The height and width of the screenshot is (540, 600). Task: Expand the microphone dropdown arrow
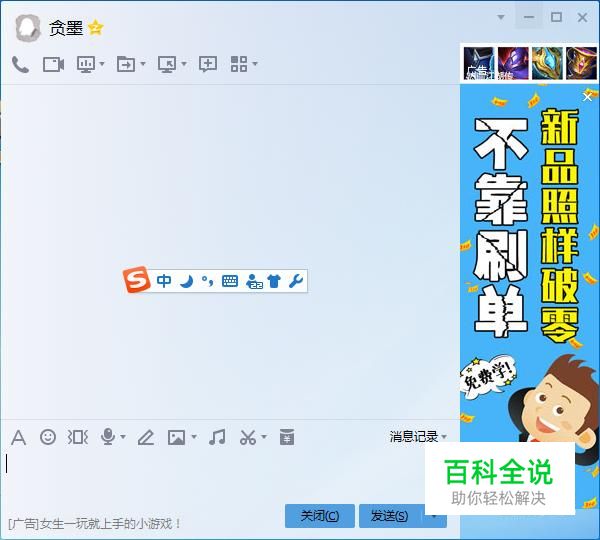point(123,437)
